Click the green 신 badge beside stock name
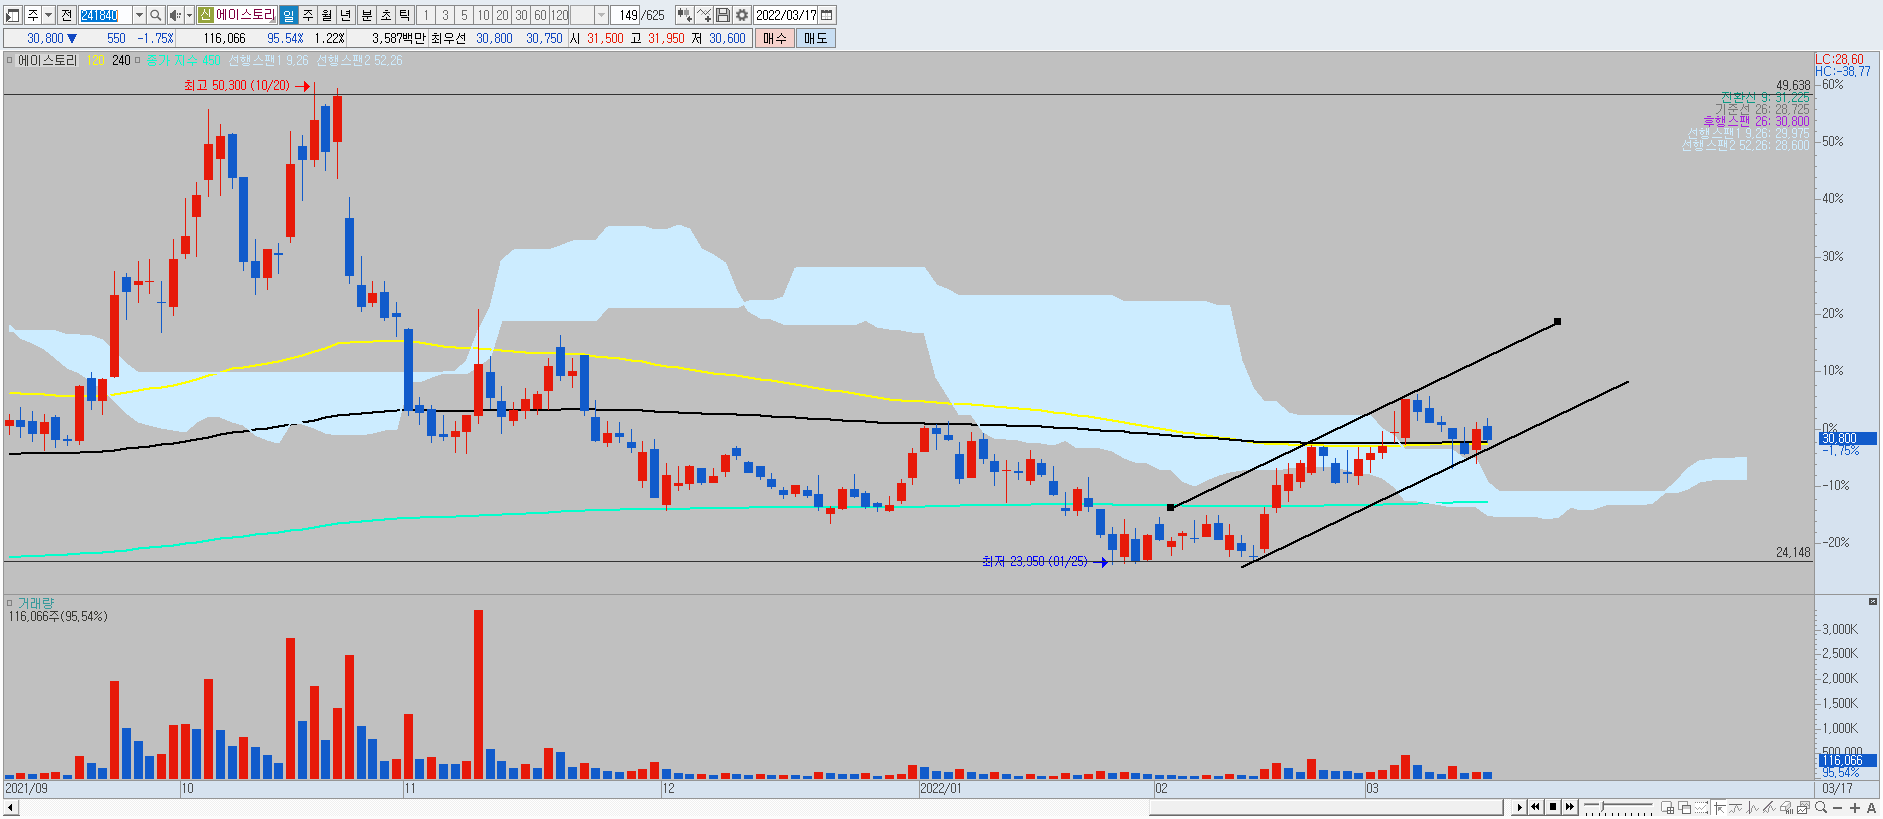Image resolution: width=1883 pixels, height=819 pixels. [x=205, y=15]
